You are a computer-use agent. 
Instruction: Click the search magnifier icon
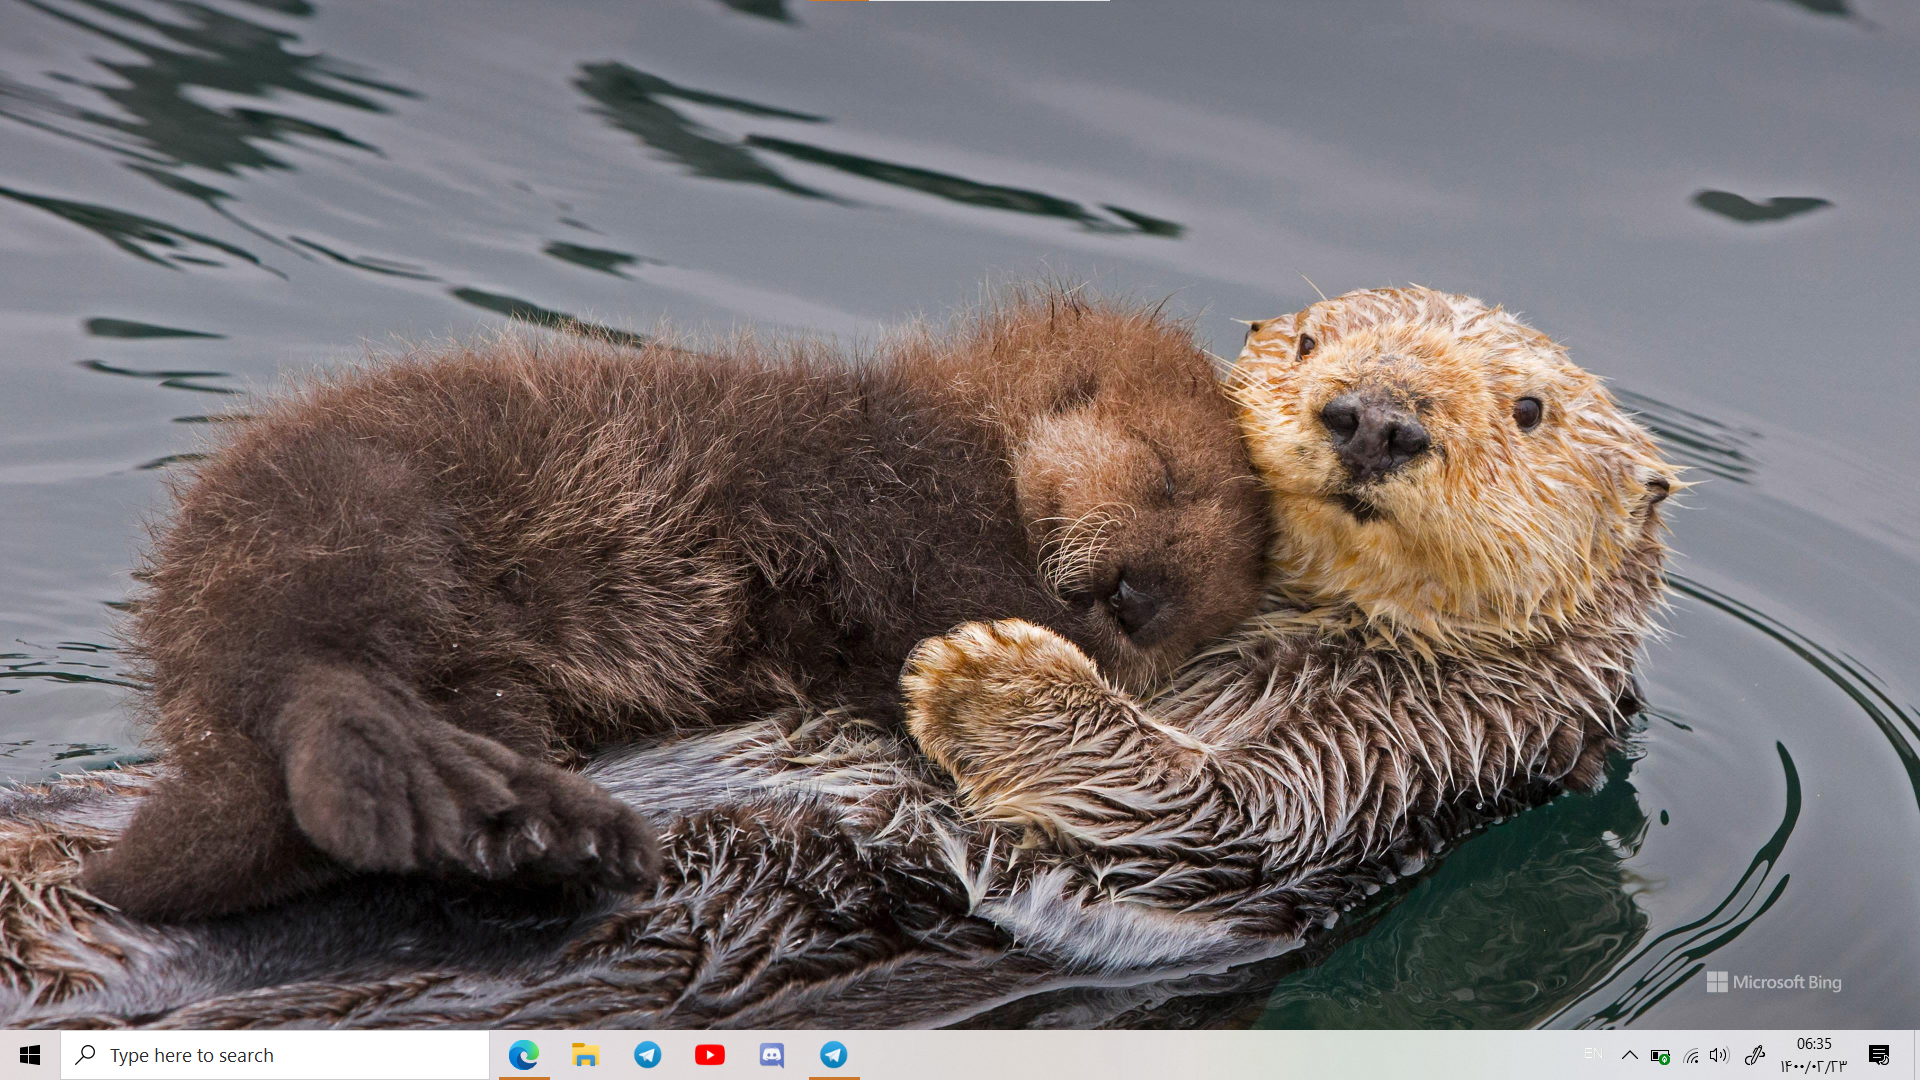tap(86, 1055)
